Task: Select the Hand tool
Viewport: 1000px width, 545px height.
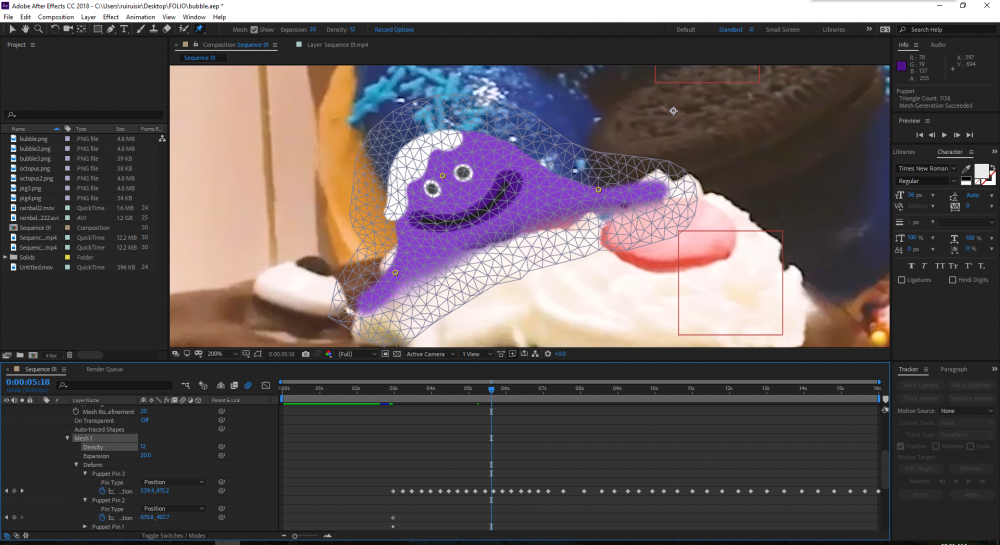Action: (25, 29)
